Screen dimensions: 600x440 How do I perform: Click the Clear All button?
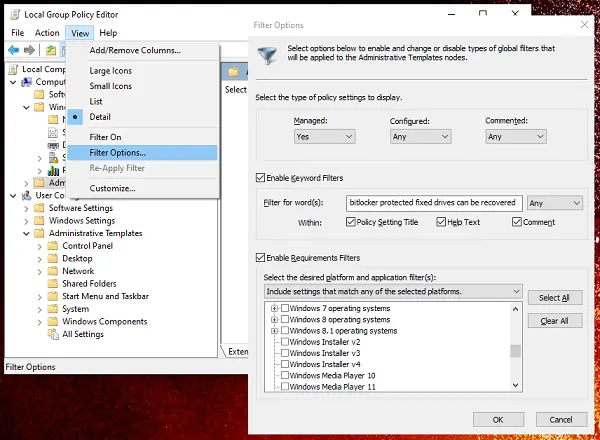(x=555, y=321)
